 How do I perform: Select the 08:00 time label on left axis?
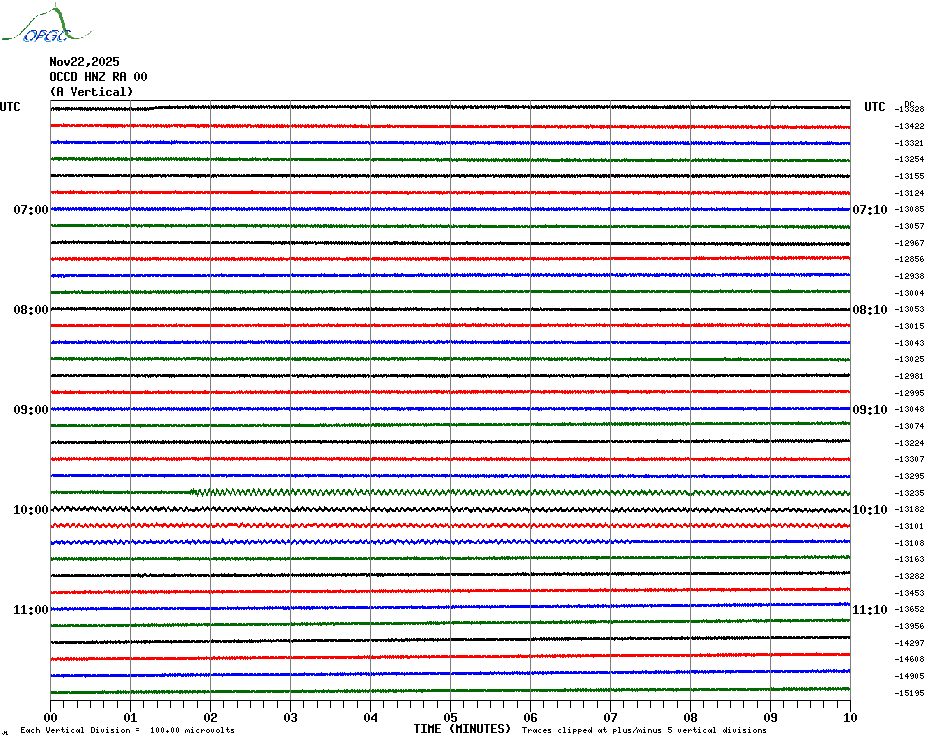[30, 310]
